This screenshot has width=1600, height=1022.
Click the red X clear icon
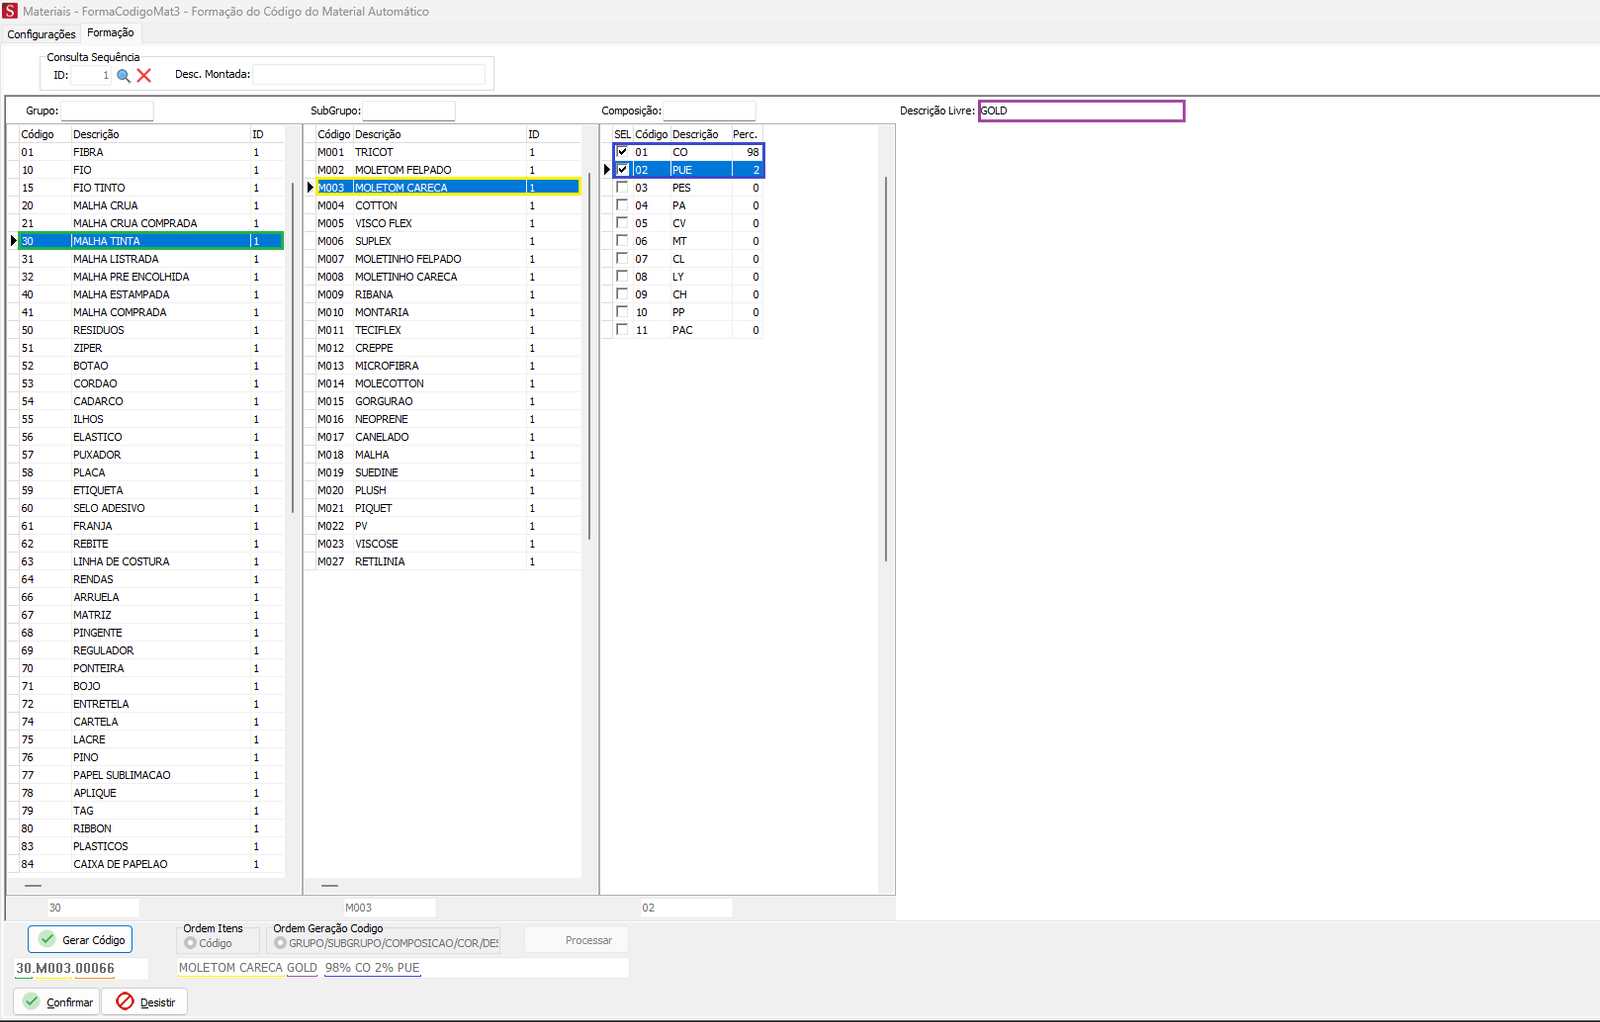pos(144,75)
